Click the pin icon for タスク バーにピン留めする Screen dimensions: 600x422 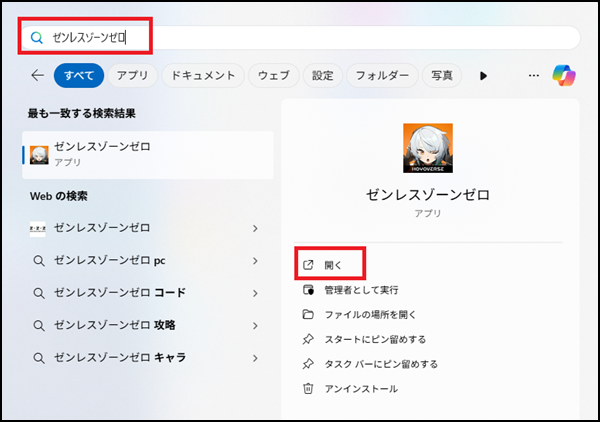[x=308, y=364]
